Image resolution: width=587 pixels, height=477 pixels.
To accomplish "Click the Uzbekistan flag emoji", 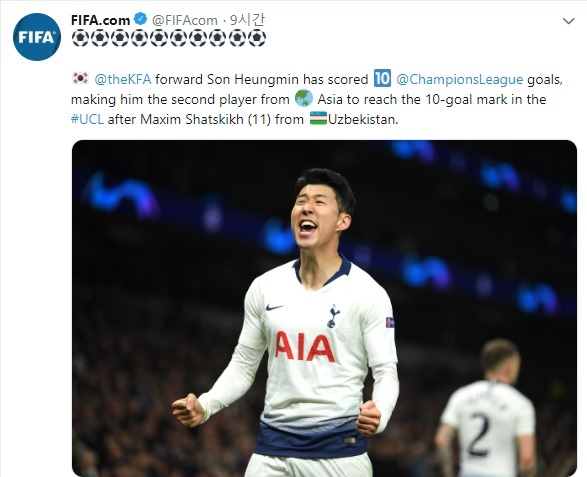I will 319,118.
